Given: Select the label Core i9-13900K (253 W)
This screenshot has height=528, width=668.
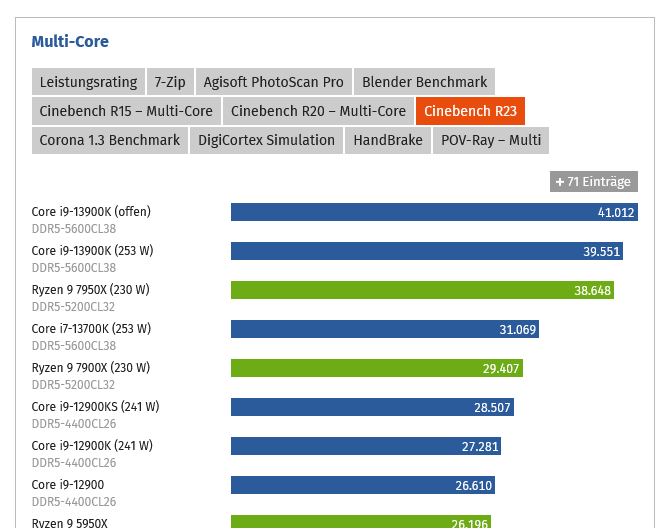Looking at the screenshot, I should [x=92, y=251].
